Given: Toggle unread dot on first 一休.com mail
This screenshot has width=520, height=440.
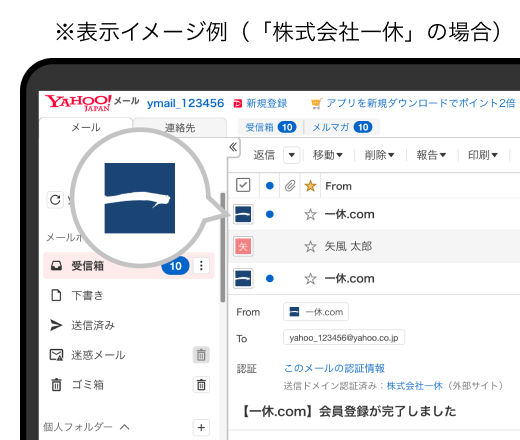Looking at the screenshot, I should click(270, 214).
